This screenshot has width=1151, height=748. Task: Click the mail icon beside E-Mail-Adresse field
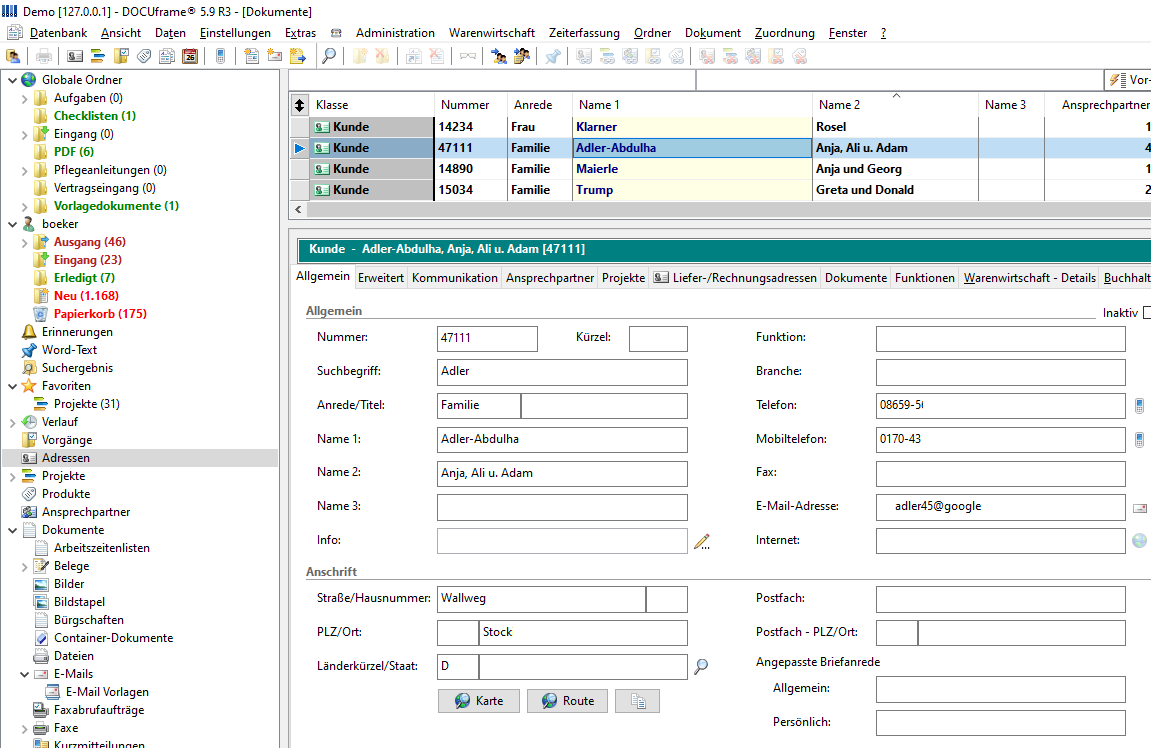[x=1140, y=508]
